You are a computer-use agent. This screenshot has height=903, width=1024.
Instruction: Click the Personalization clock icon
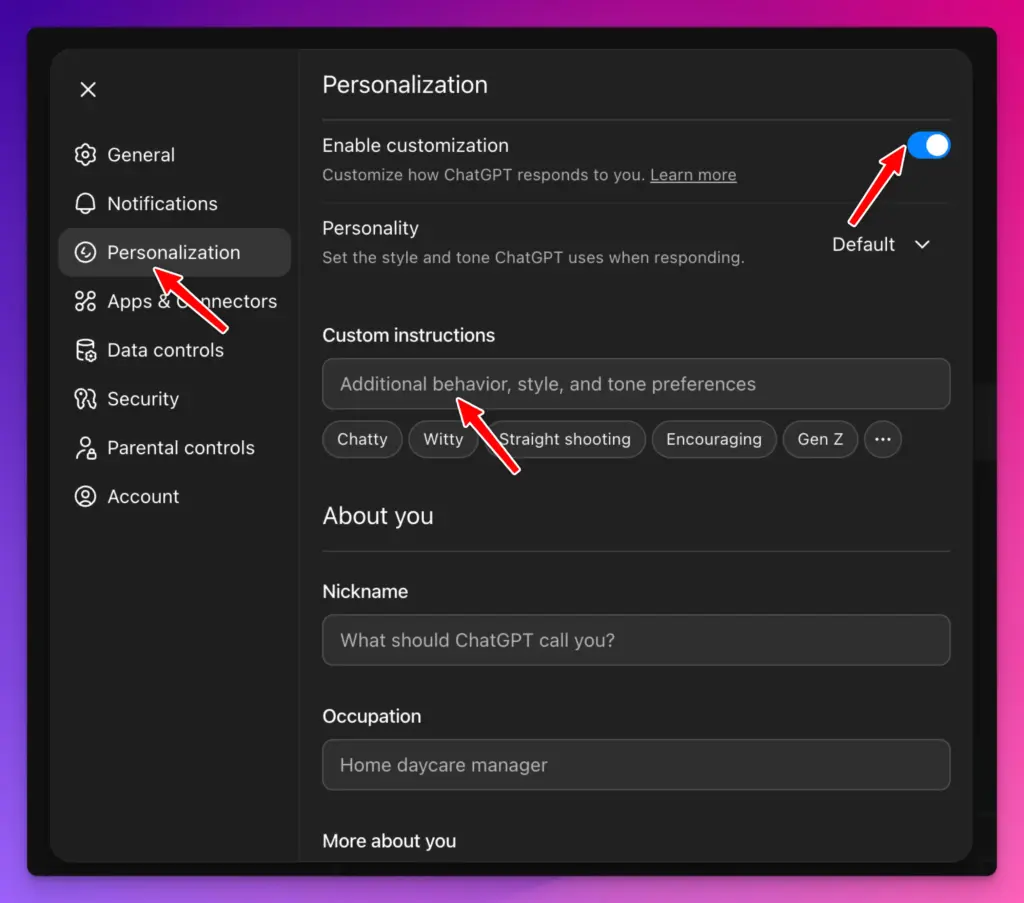coord(86,252)
